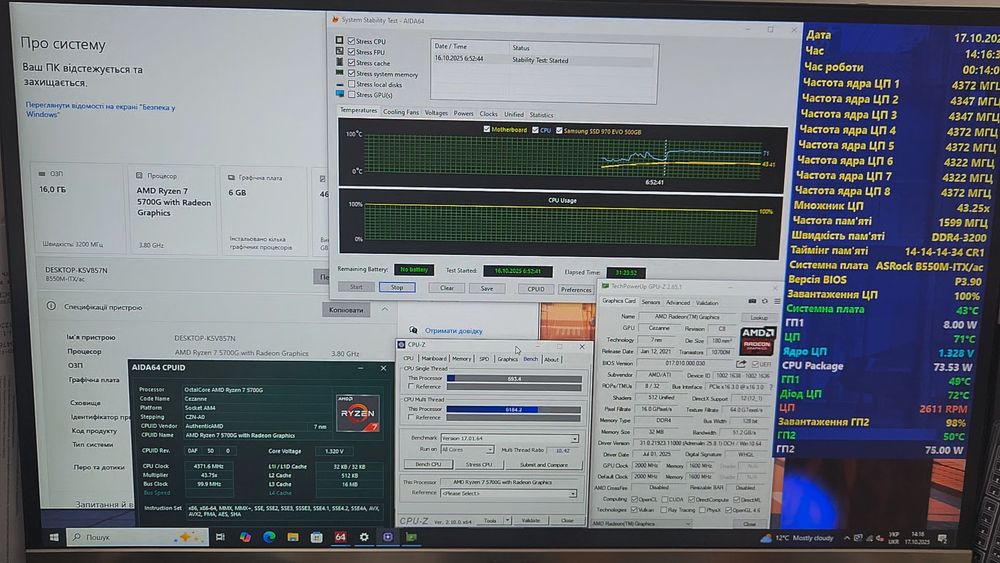
Task: Open File Explorer from the taskbar
Action: coord(292,537)
